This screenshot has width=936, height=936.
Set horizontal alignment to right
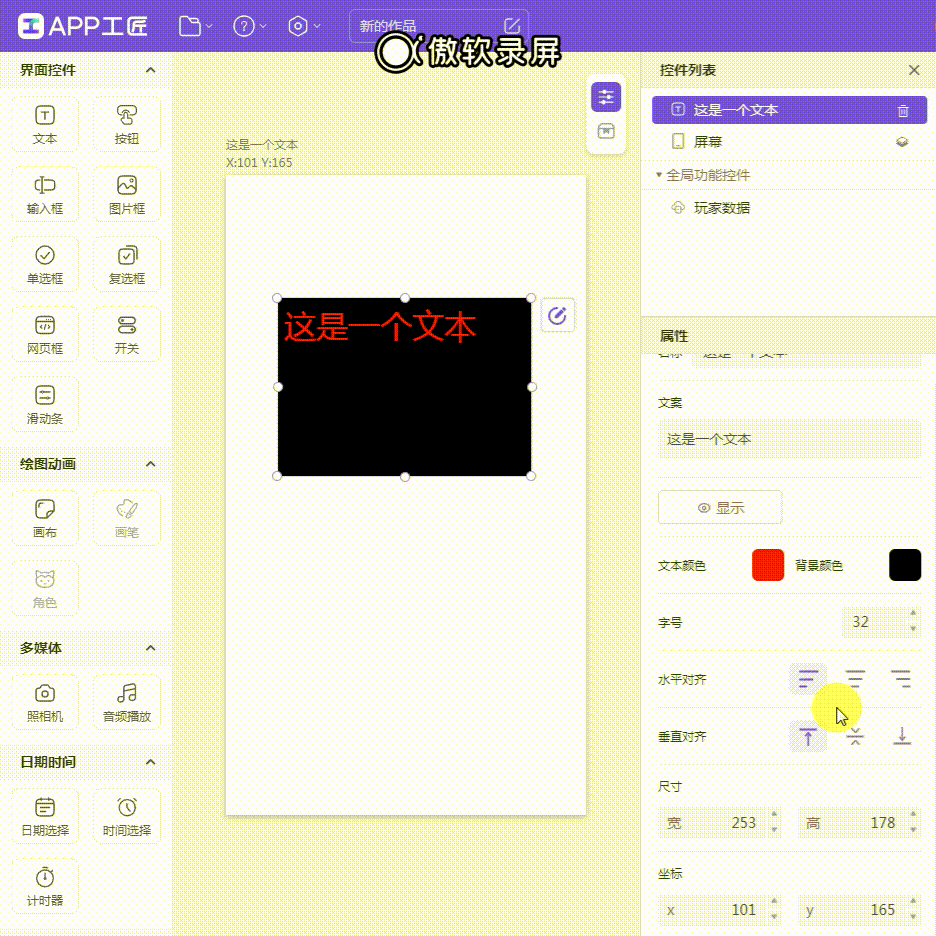[901, 679]
